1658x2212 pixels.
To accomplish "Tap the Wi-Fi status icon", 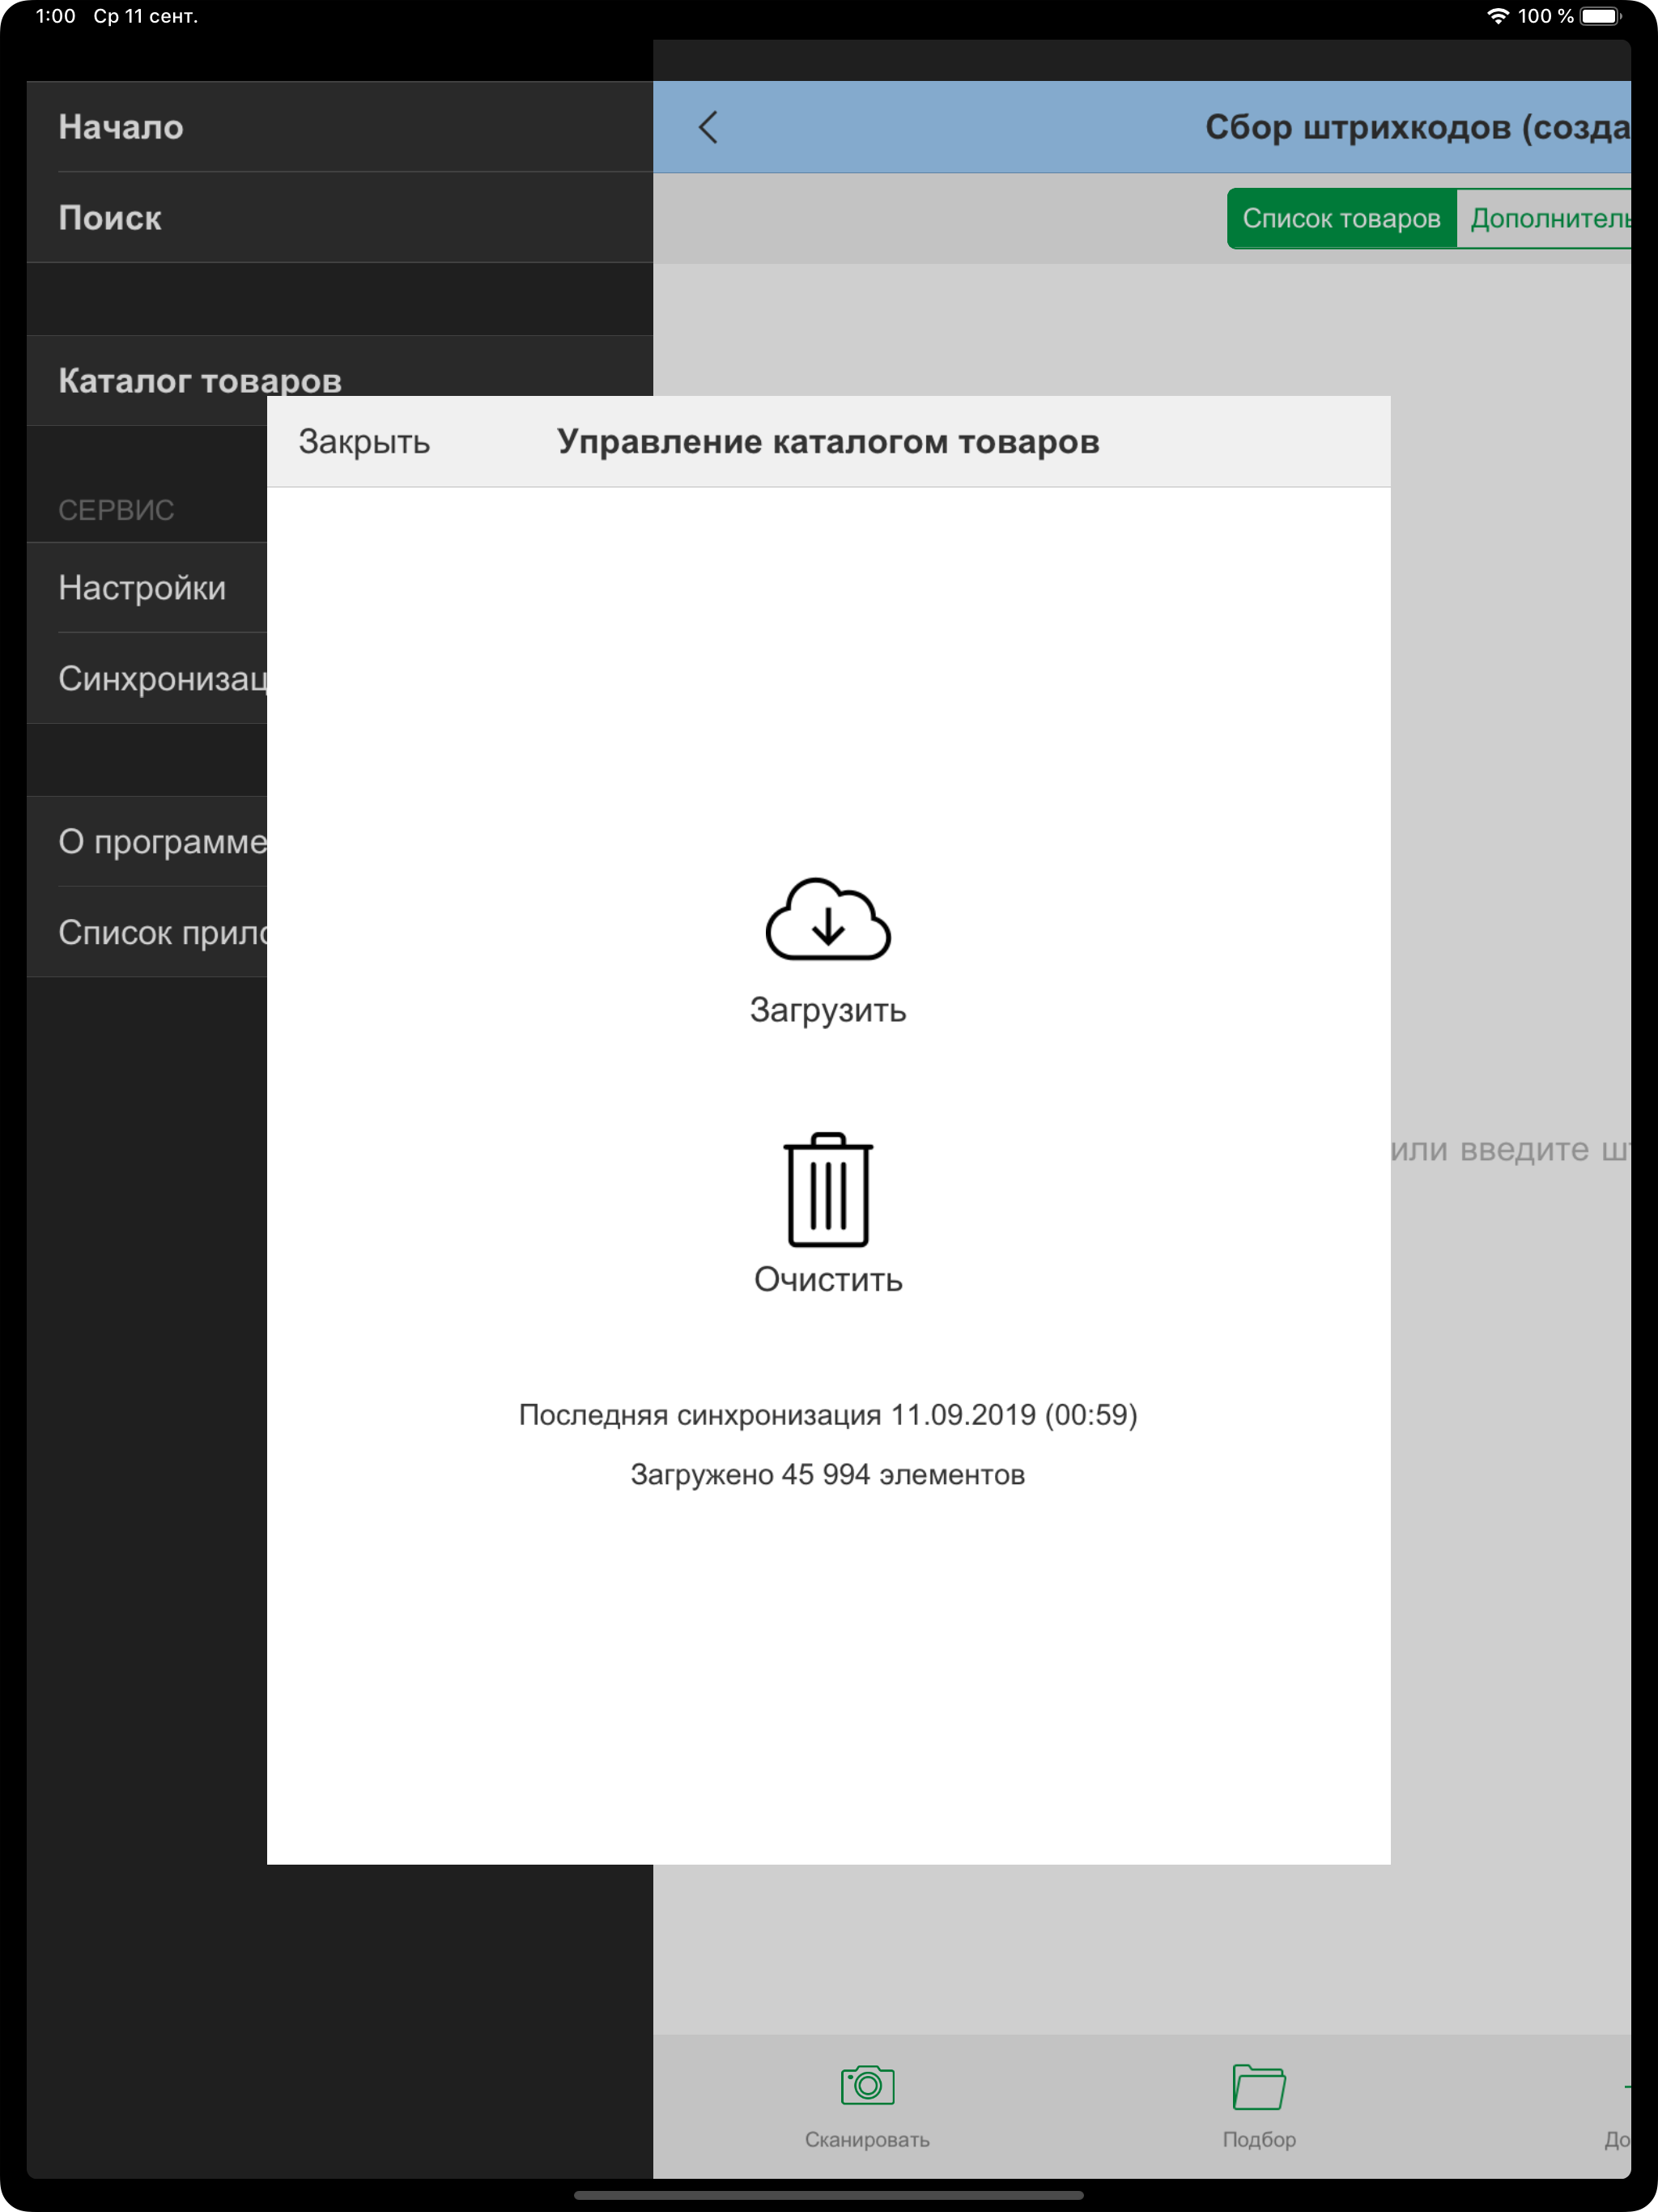I will tap(1497, 16).
